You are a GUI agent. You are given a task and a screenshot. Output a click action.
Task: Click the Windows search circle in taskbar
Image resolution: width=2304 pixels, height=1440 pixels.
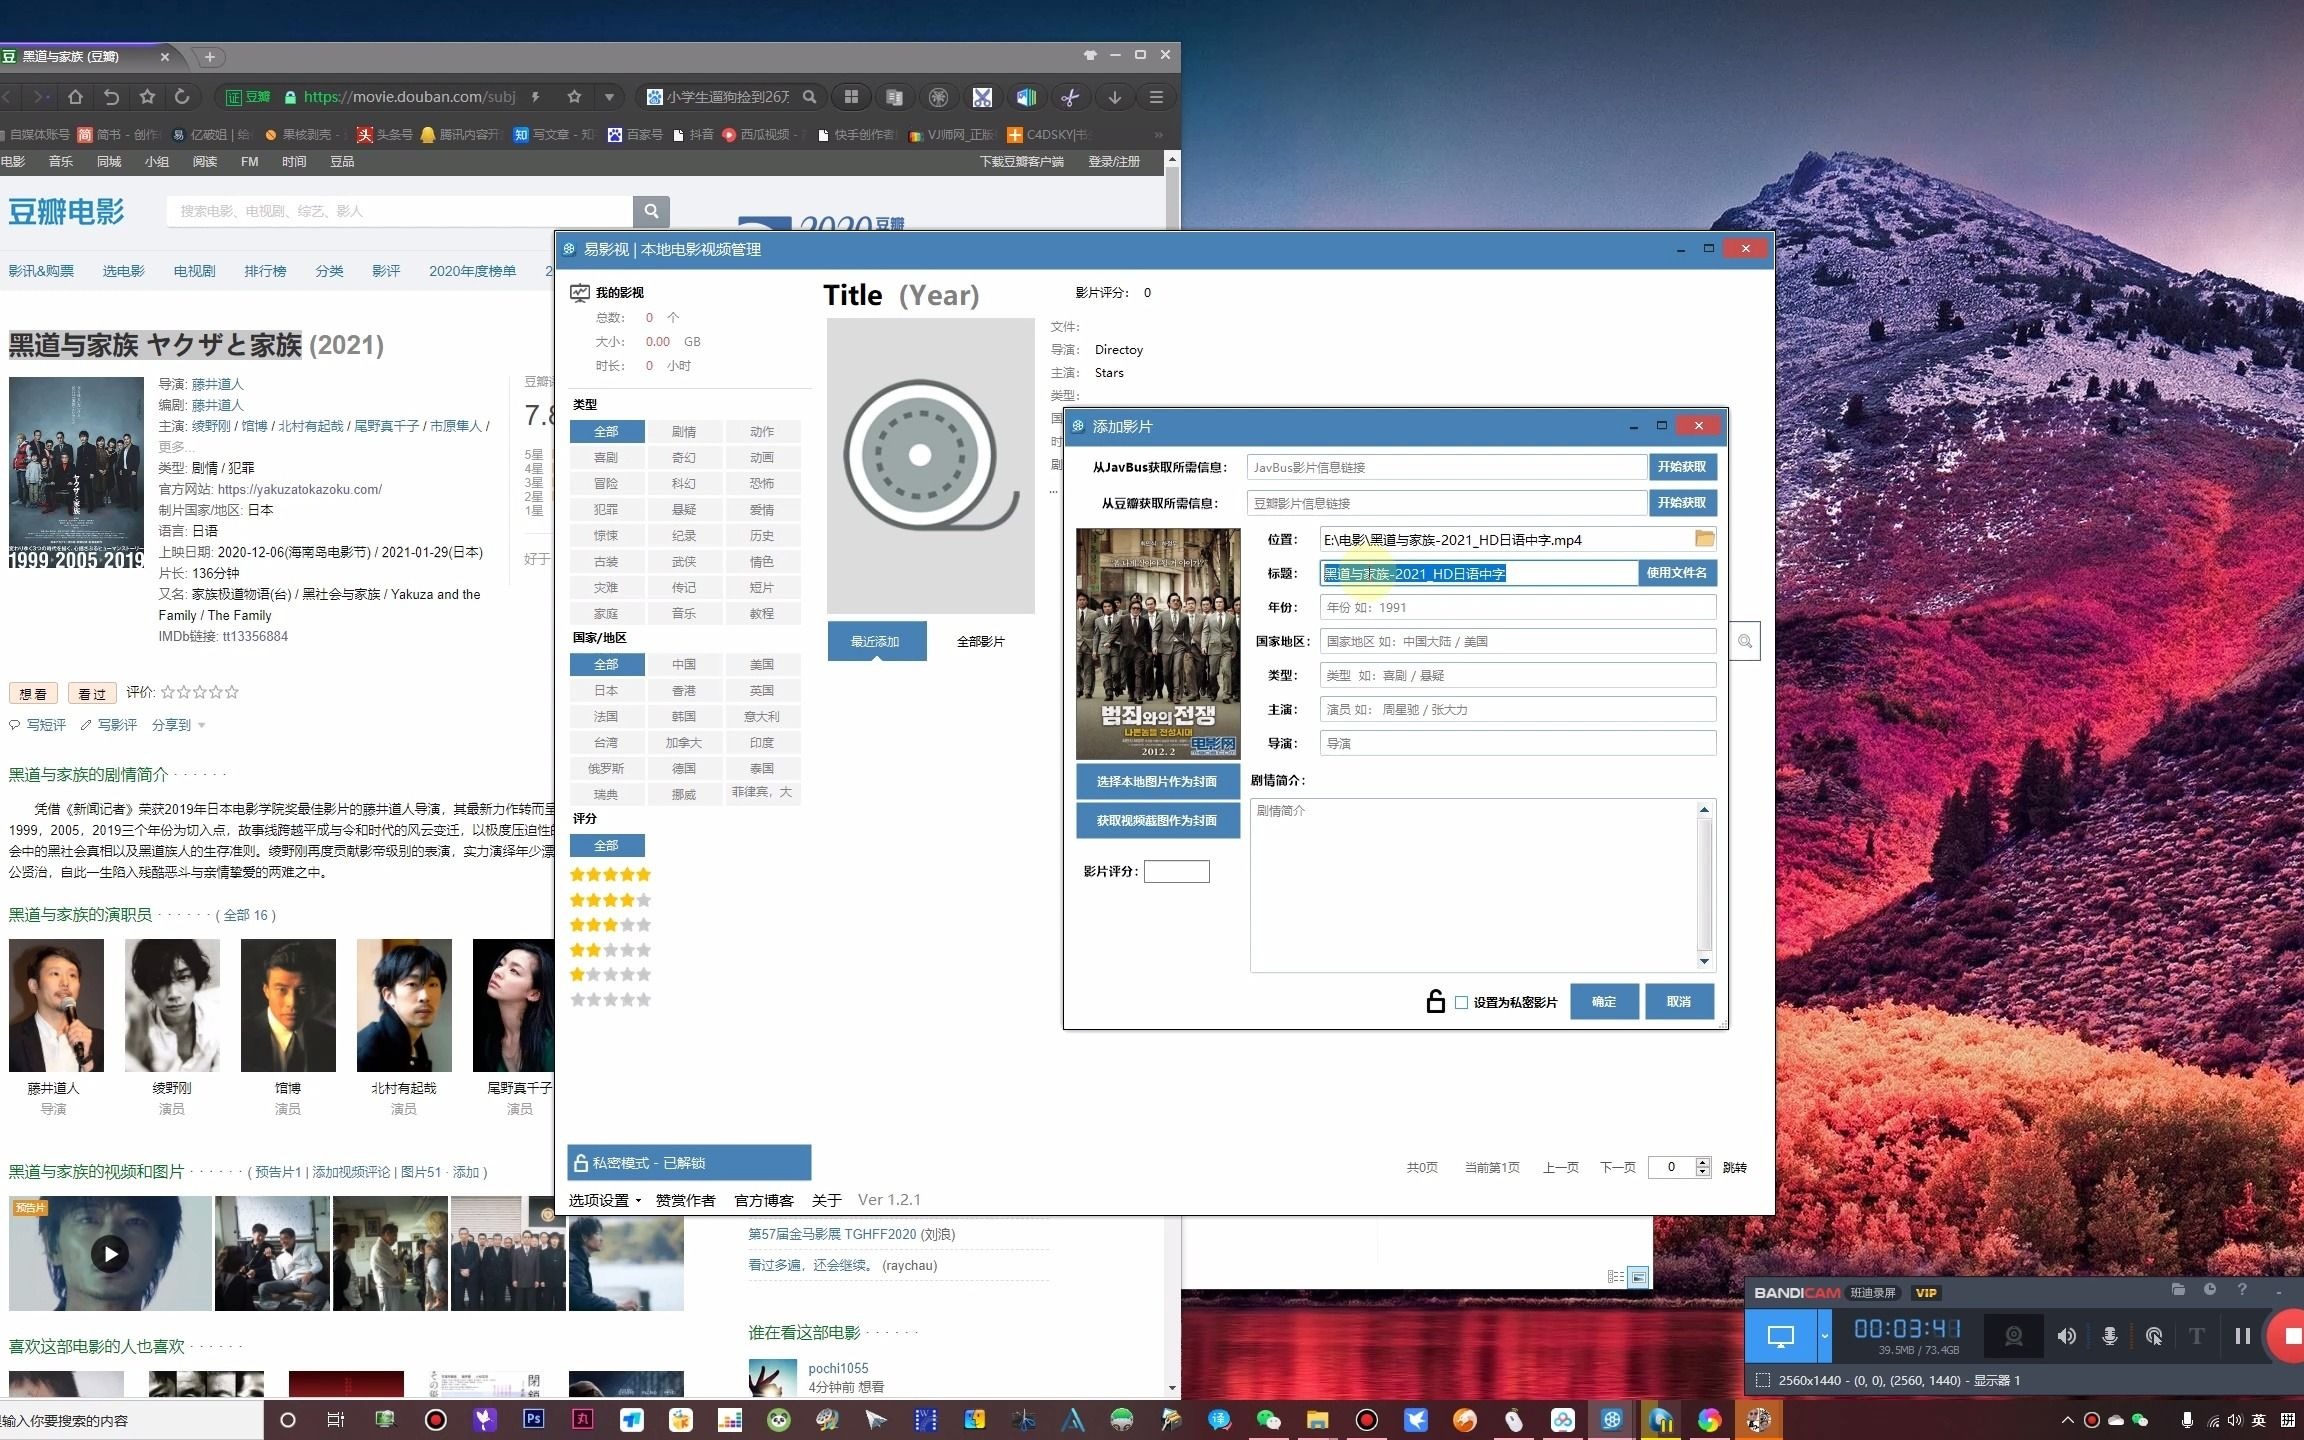[288, 1419]
